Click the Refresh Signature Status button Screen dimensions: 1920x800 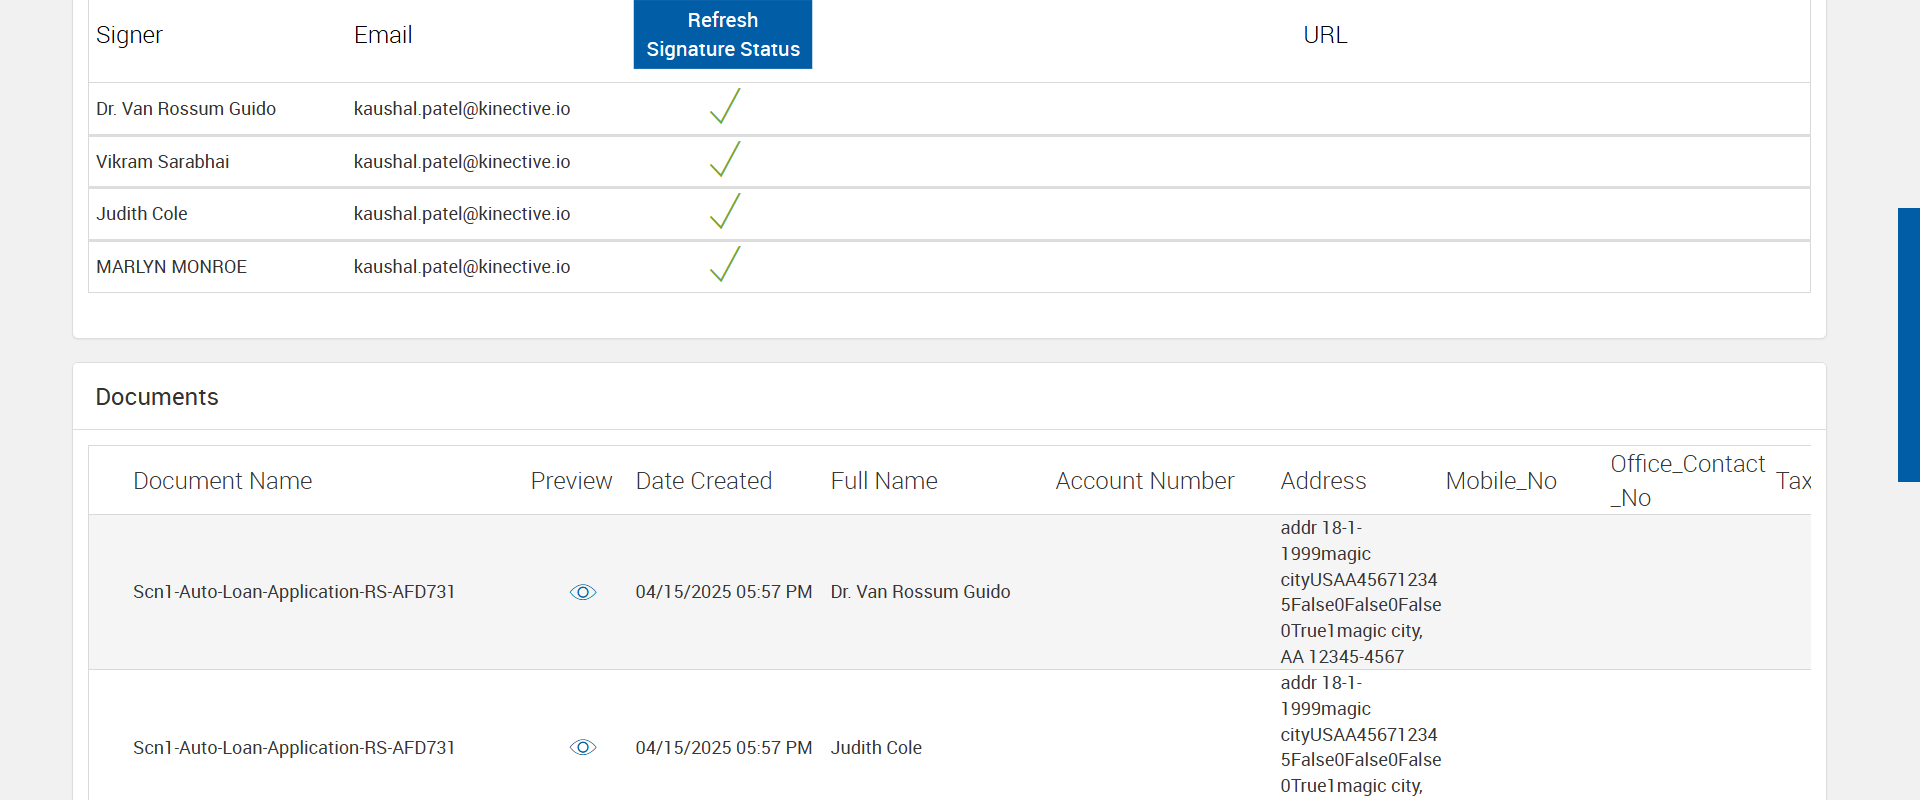pyautogui.click(x=722, y=35)
